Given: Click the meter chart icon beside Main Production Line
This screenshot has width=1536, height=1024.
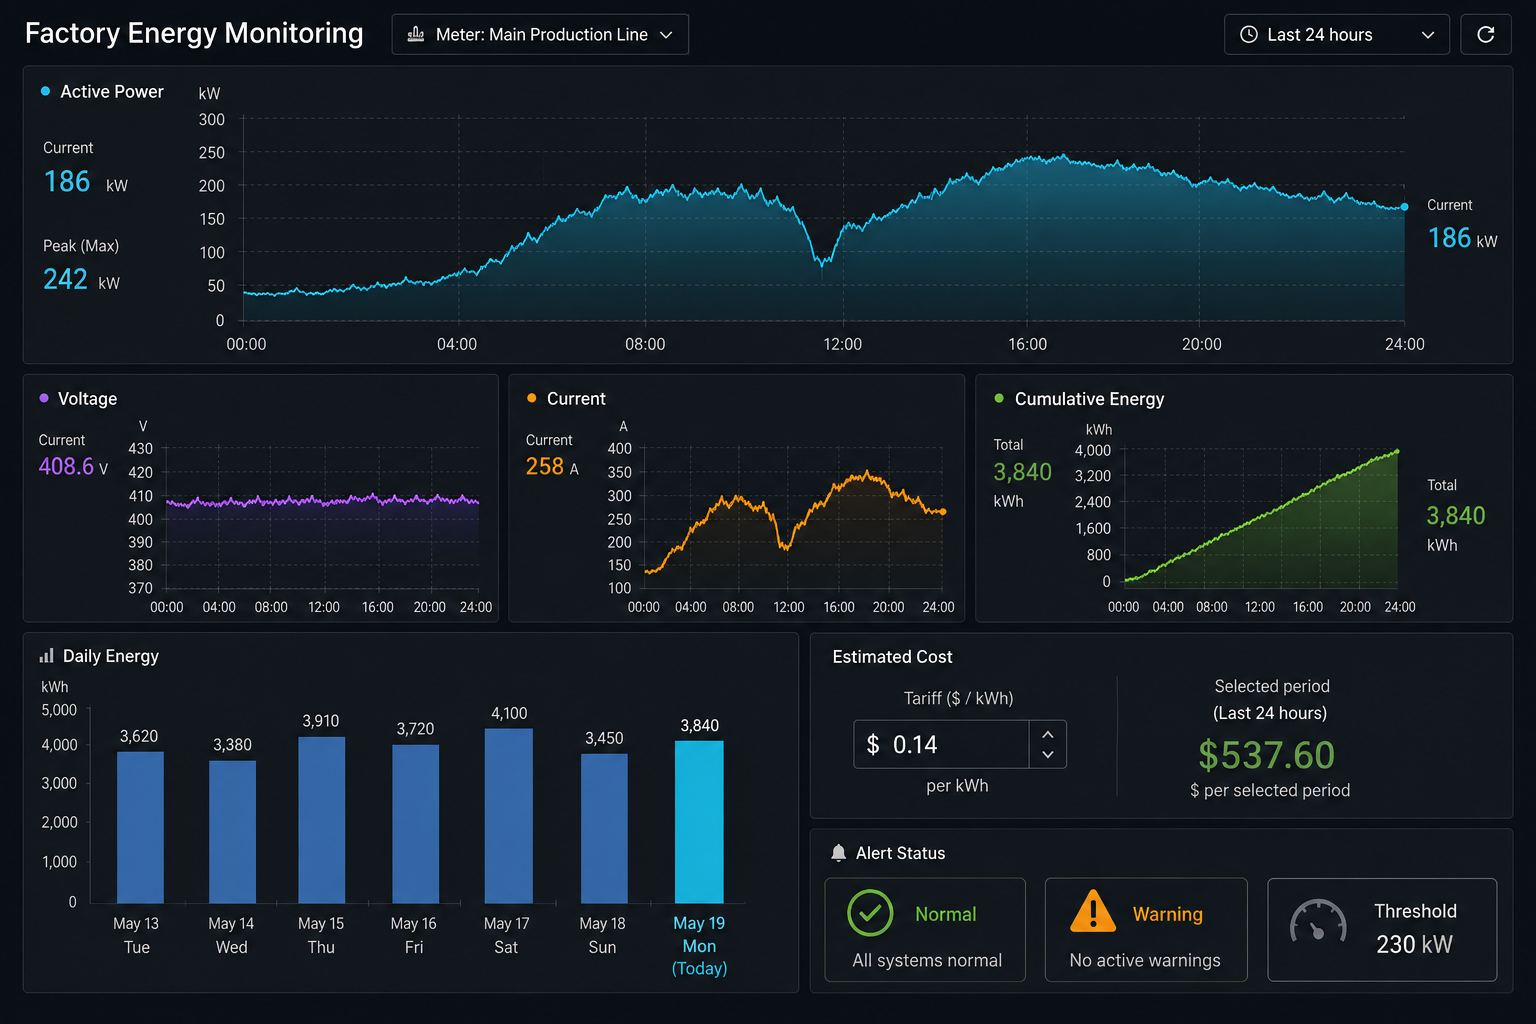Looking at the screenshot, I should point(416,35).
